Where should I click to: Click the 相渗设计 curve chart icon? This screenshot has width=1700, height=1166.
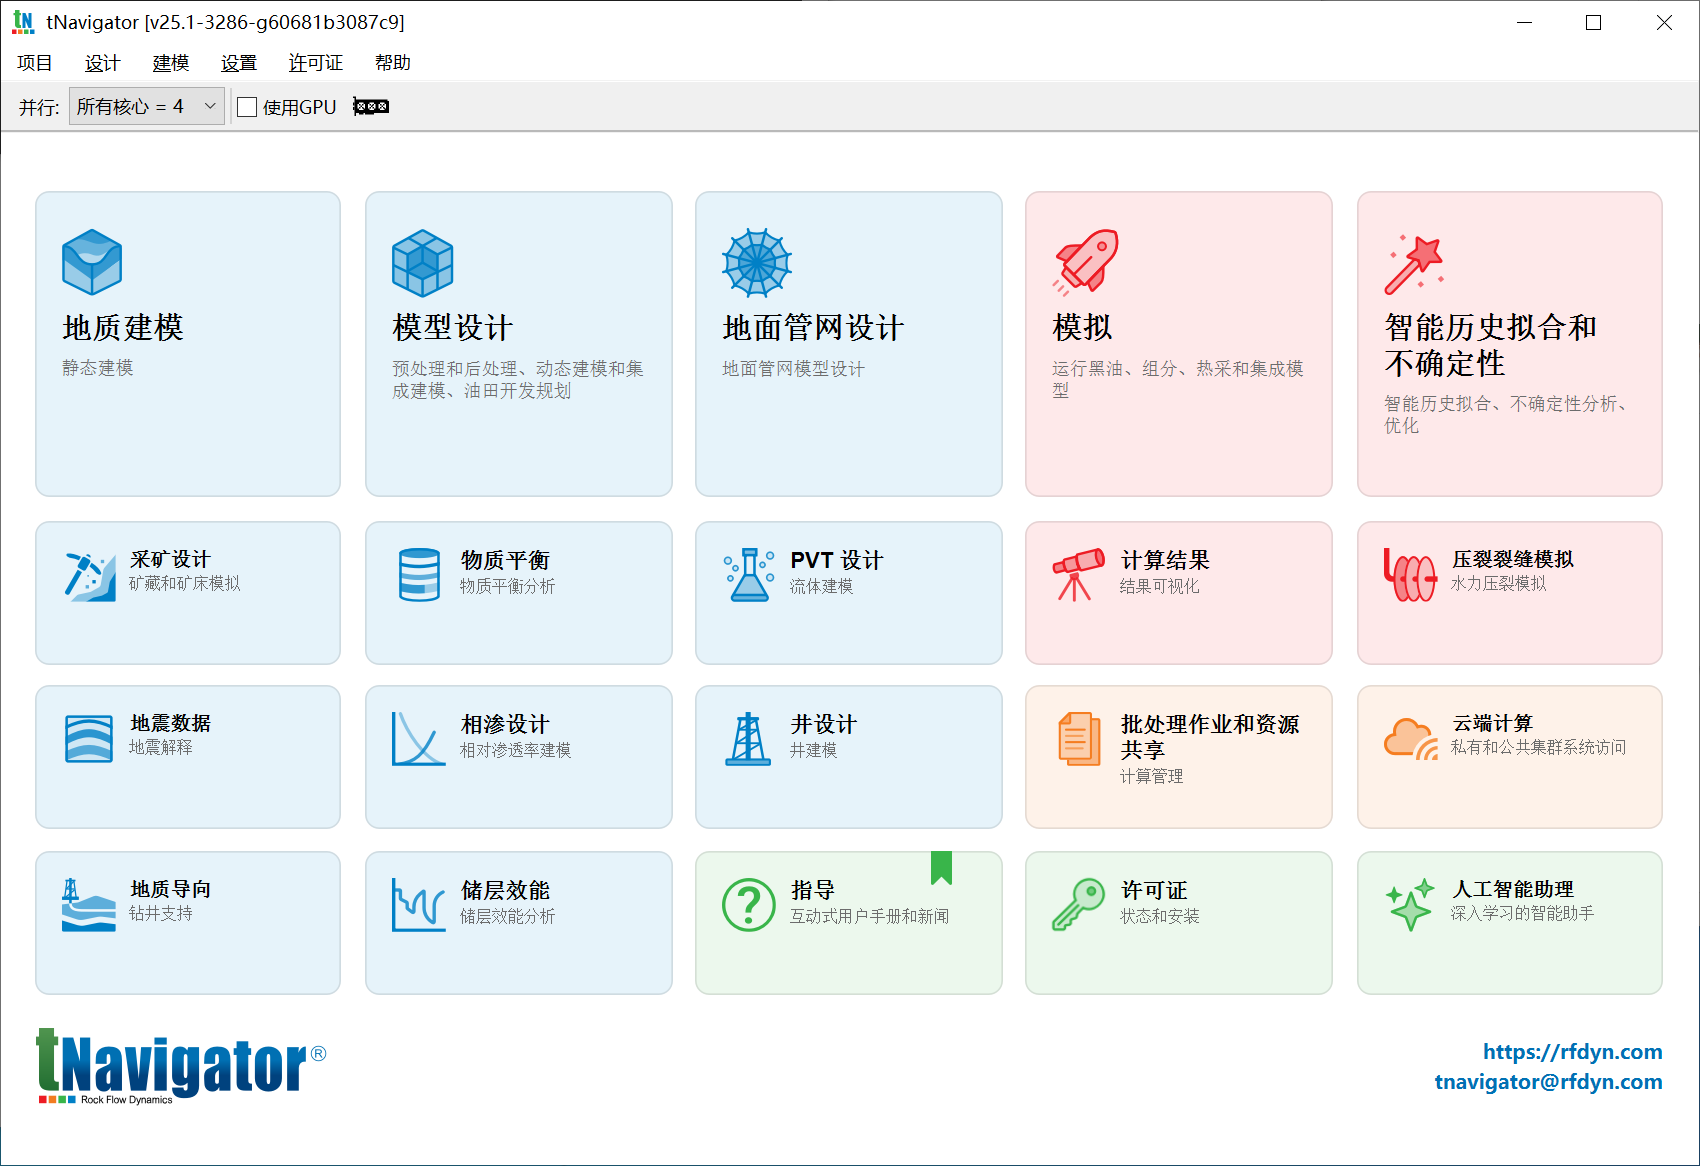tap(419, 739)
